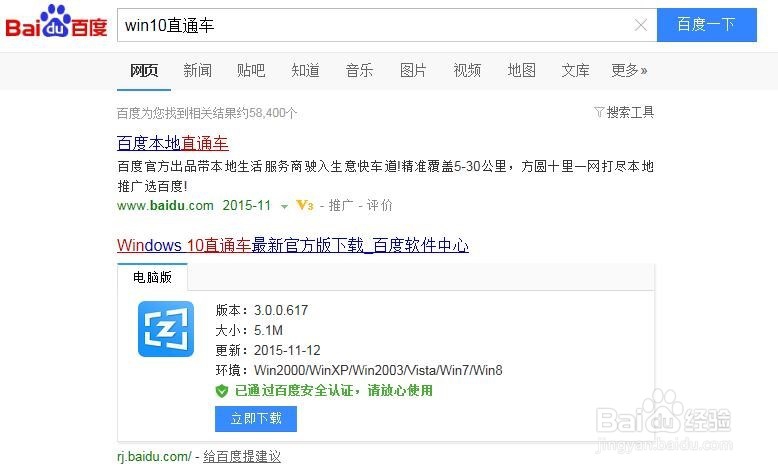Click the 立即下载 download button
Image resolution: width=778 pixels, height=472 pixels.
click(x=256, y=419)
